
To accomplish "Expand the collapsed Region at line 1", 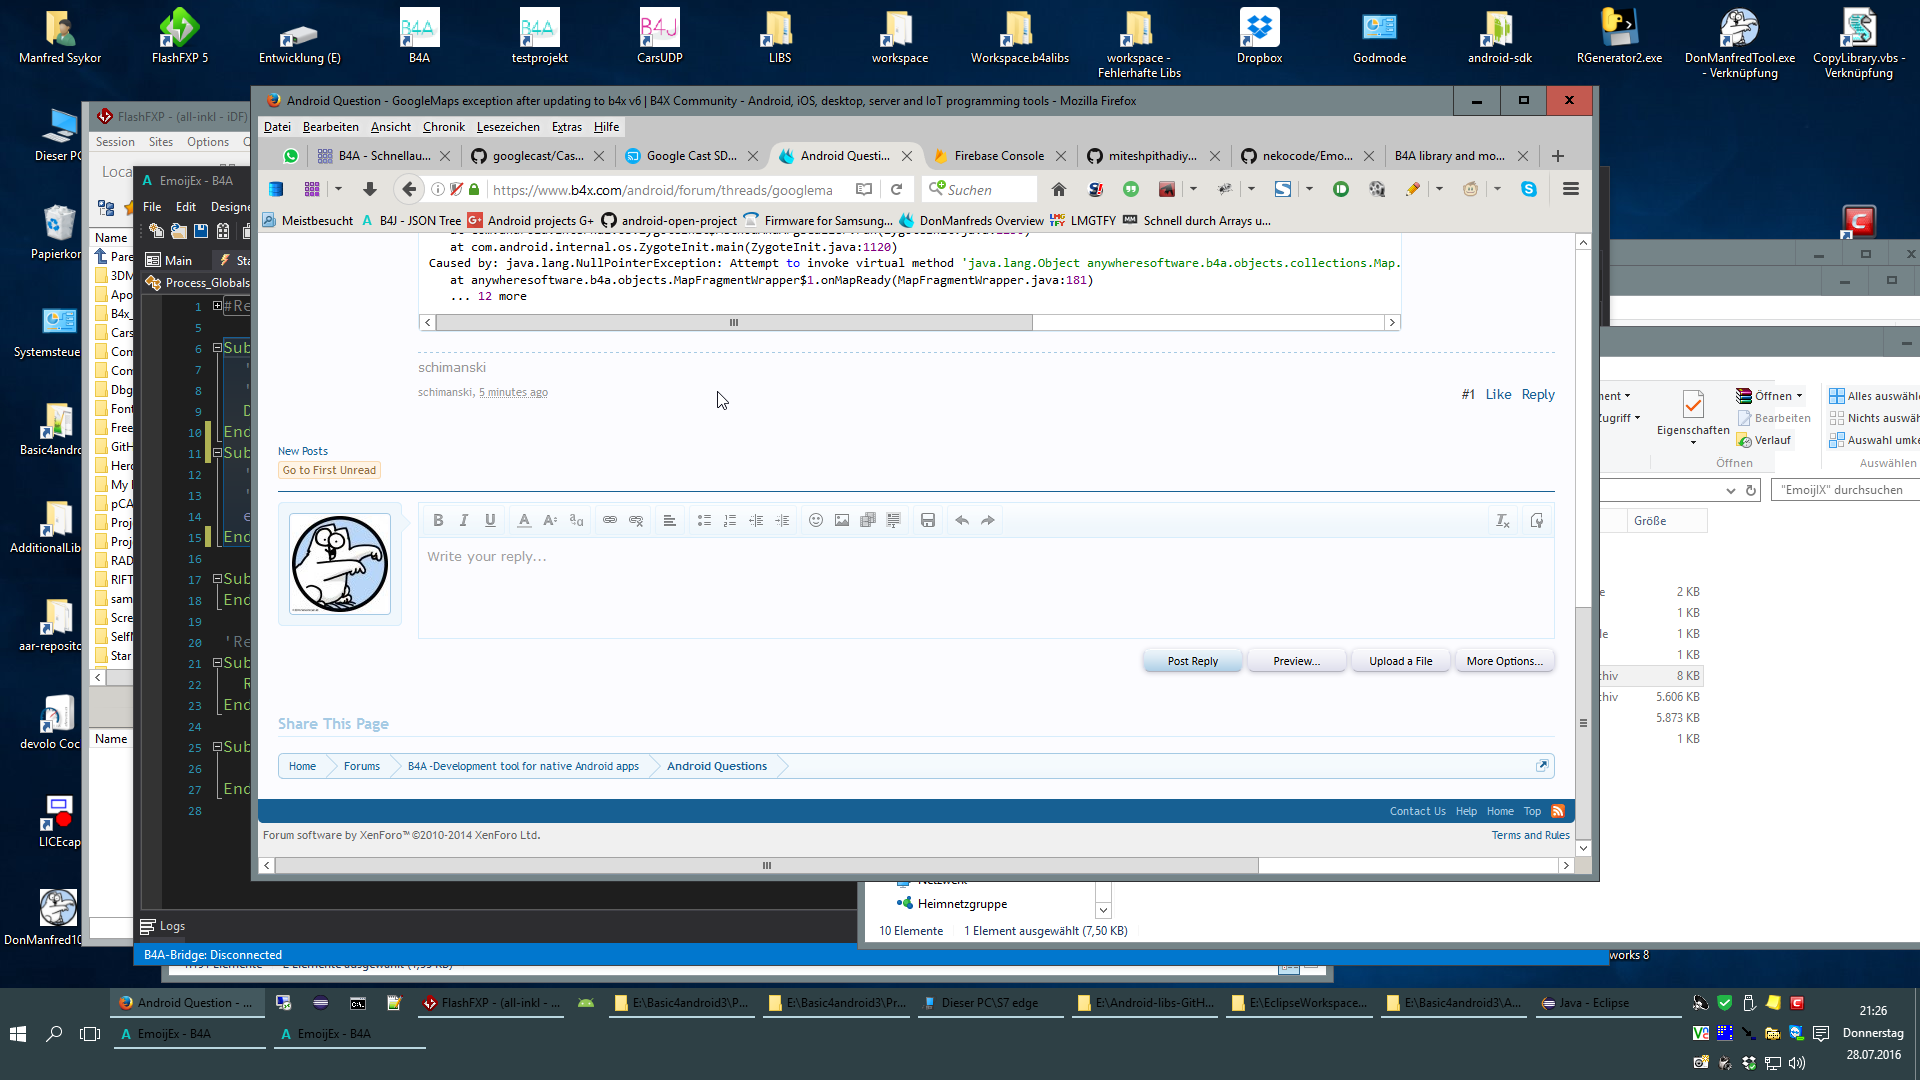I will (217, 306).
